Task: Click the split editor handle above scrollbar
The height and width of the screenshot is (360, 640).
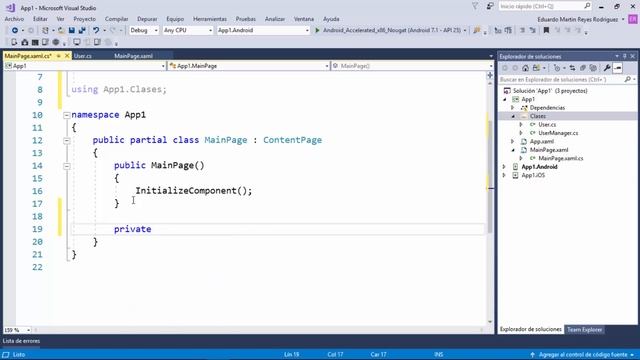Action: (x=490, y=75)
